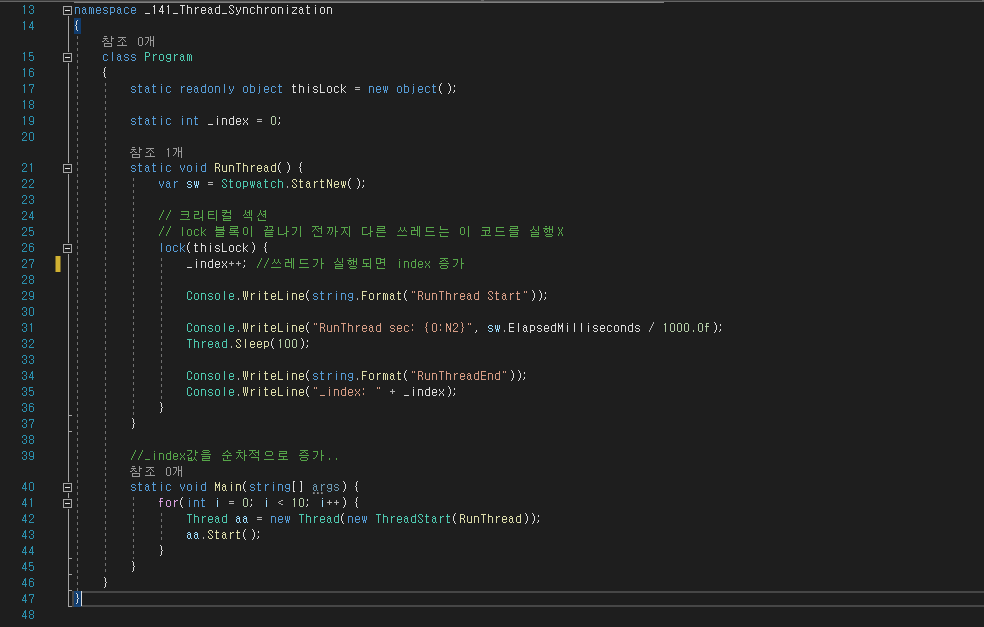Collapse the lock(thisLock) block
The height and width of the screenshot is (627, 984).
click(67, 248)
